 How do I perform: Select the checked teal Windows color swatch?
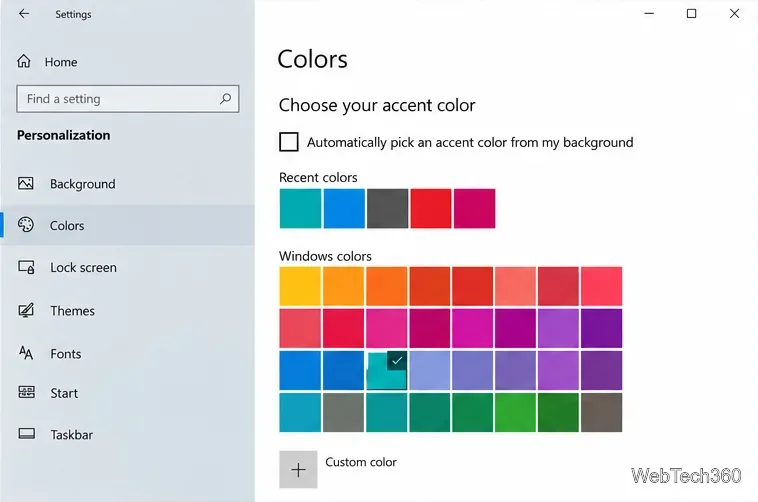(386, 370)
